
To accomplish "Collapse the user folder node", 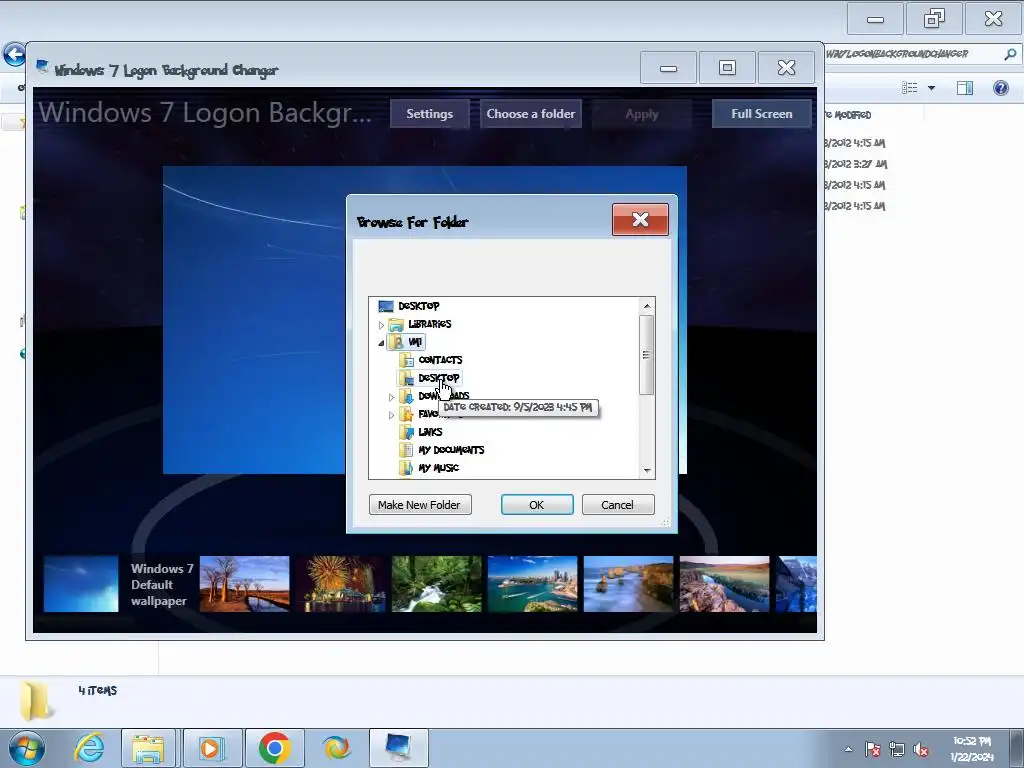I will [x=381, y=343].
